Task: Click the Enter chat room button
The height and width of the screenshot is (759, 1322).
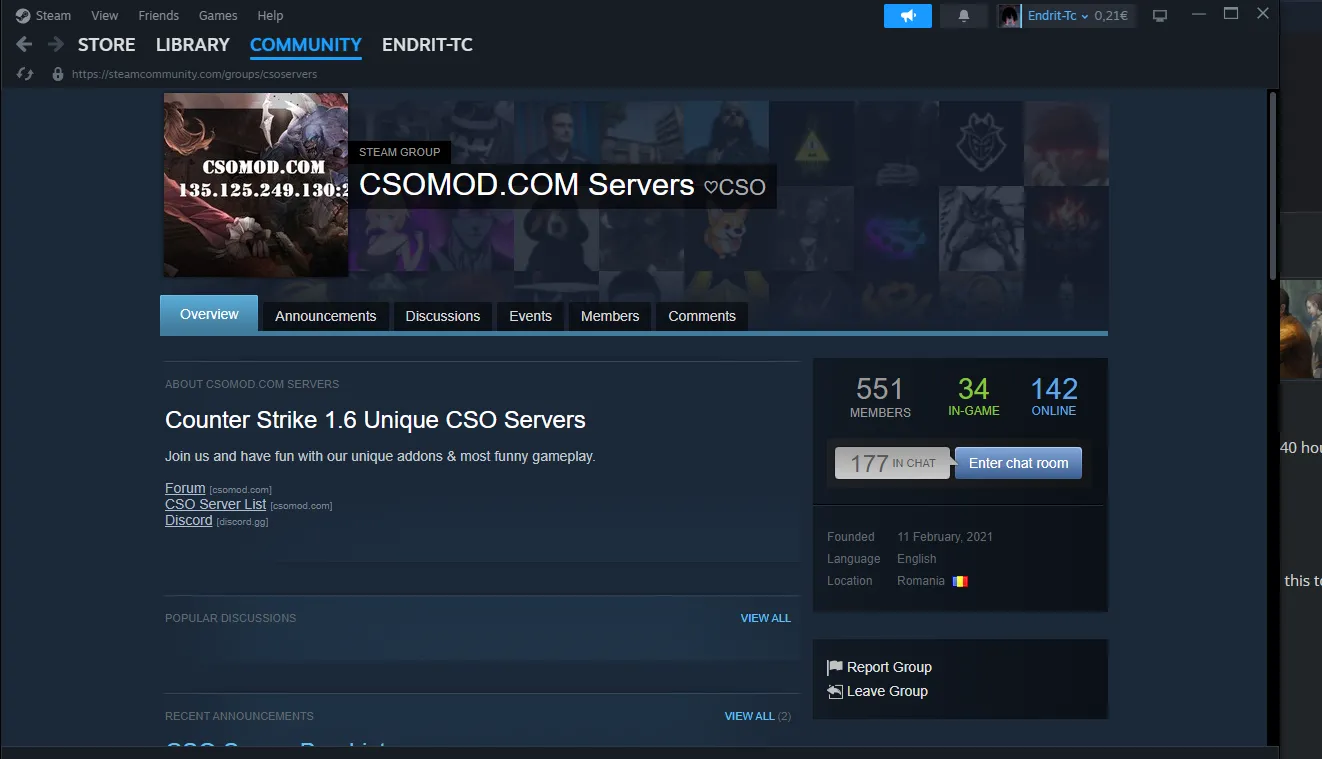Action: pos(1018,463)
